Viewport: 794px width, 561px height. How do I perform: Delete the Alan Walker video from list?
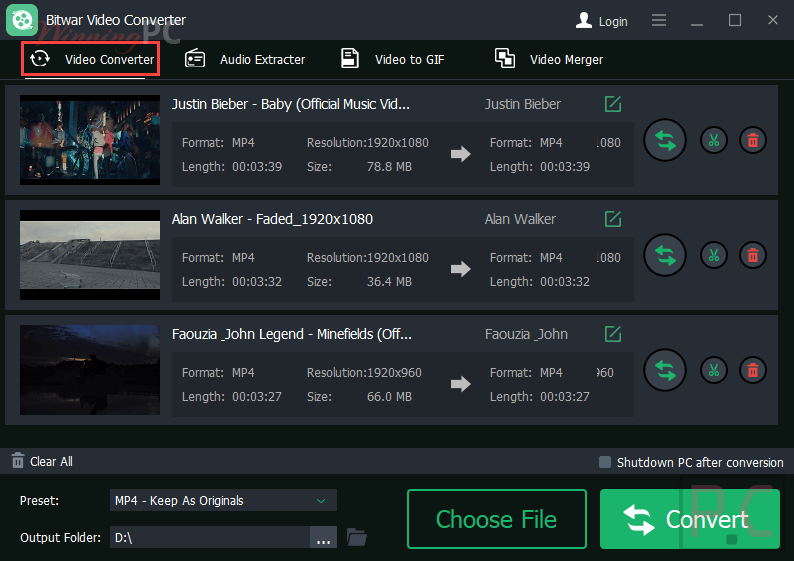(752, 255)
